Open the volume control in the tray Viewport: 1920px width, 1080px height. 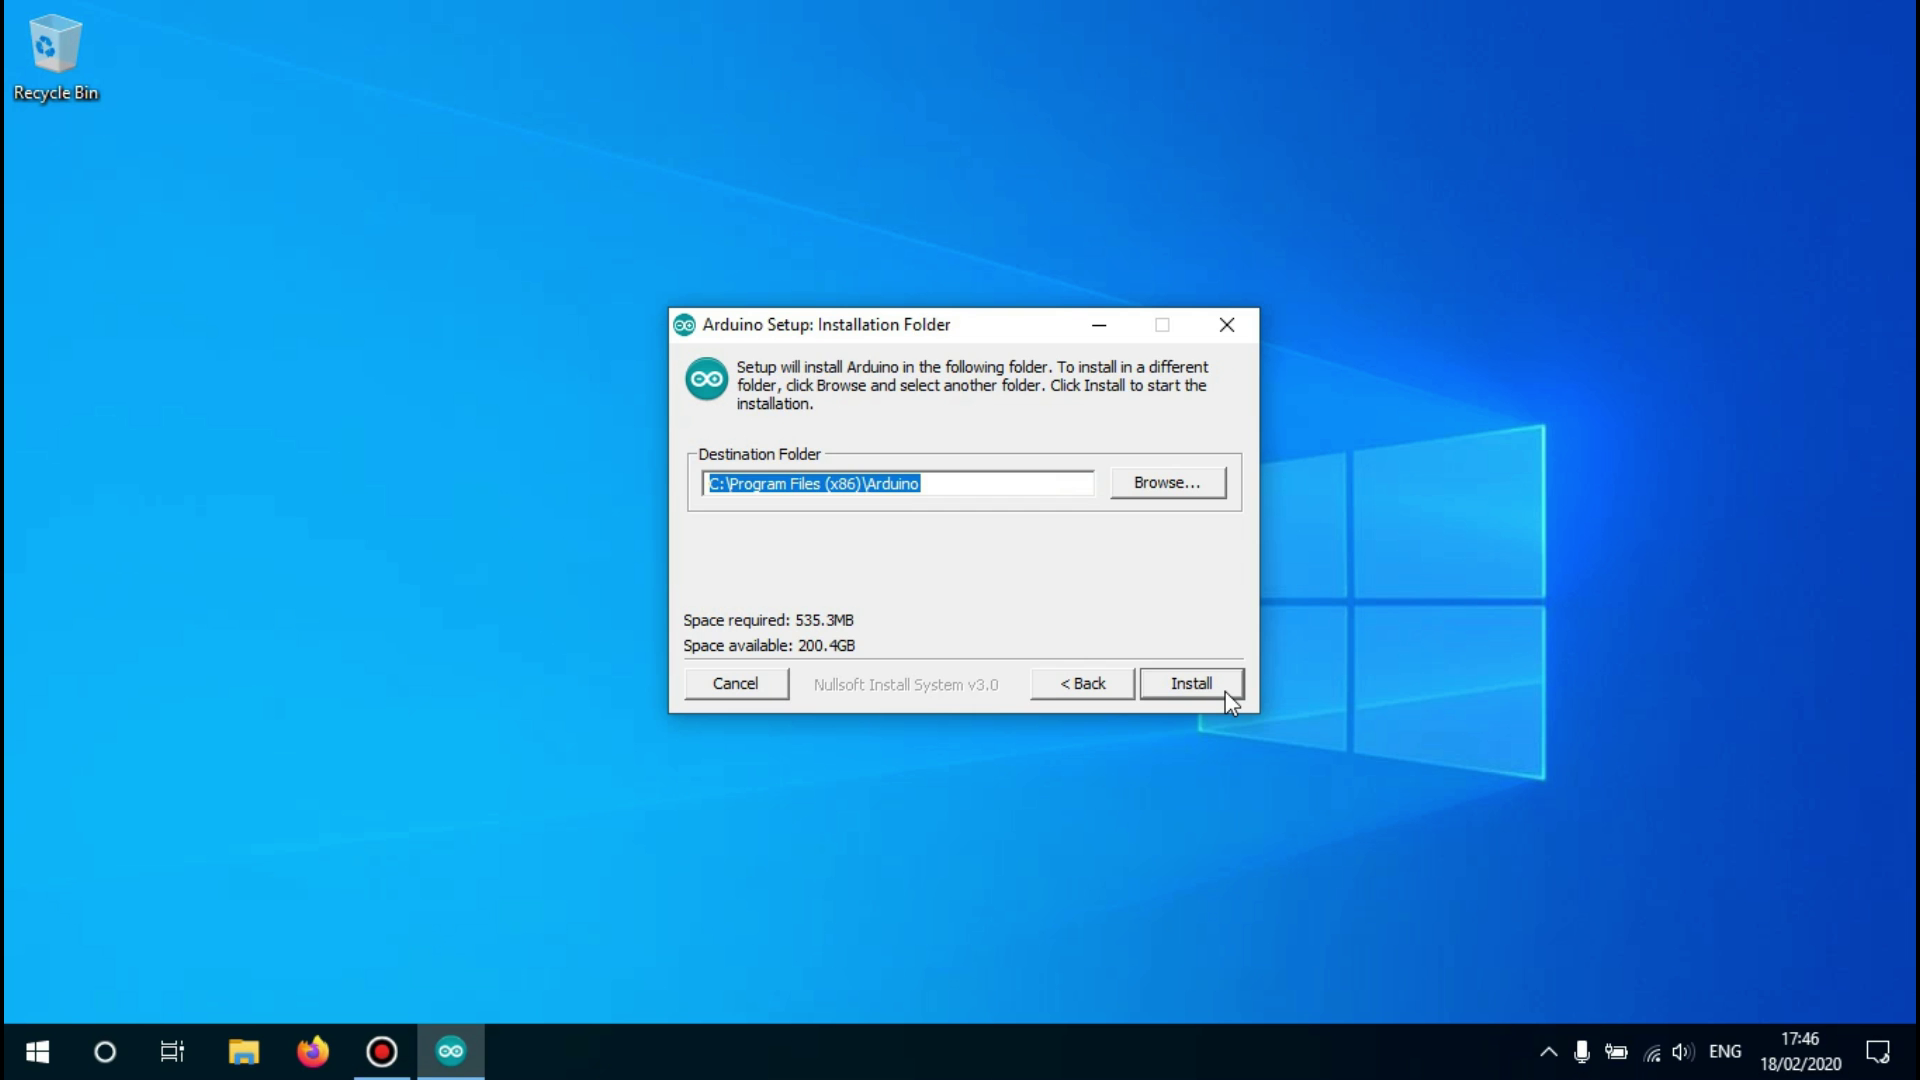point(1682,1051)
